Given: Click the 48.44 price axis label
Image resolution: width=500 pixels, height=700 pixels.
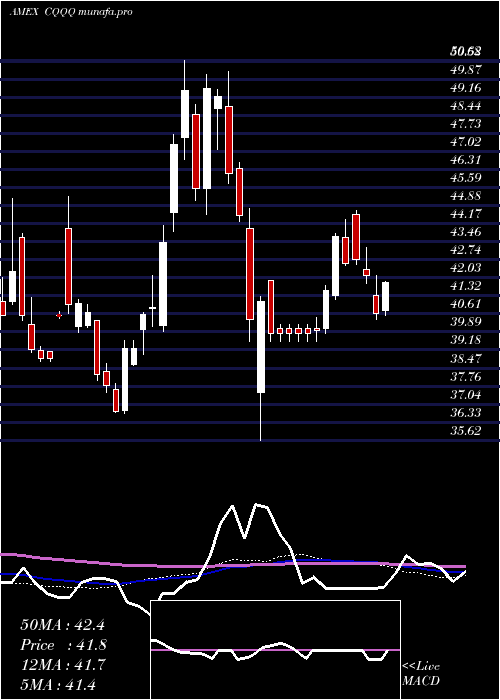Looking at the screenshot, I should tap(466, 106).
